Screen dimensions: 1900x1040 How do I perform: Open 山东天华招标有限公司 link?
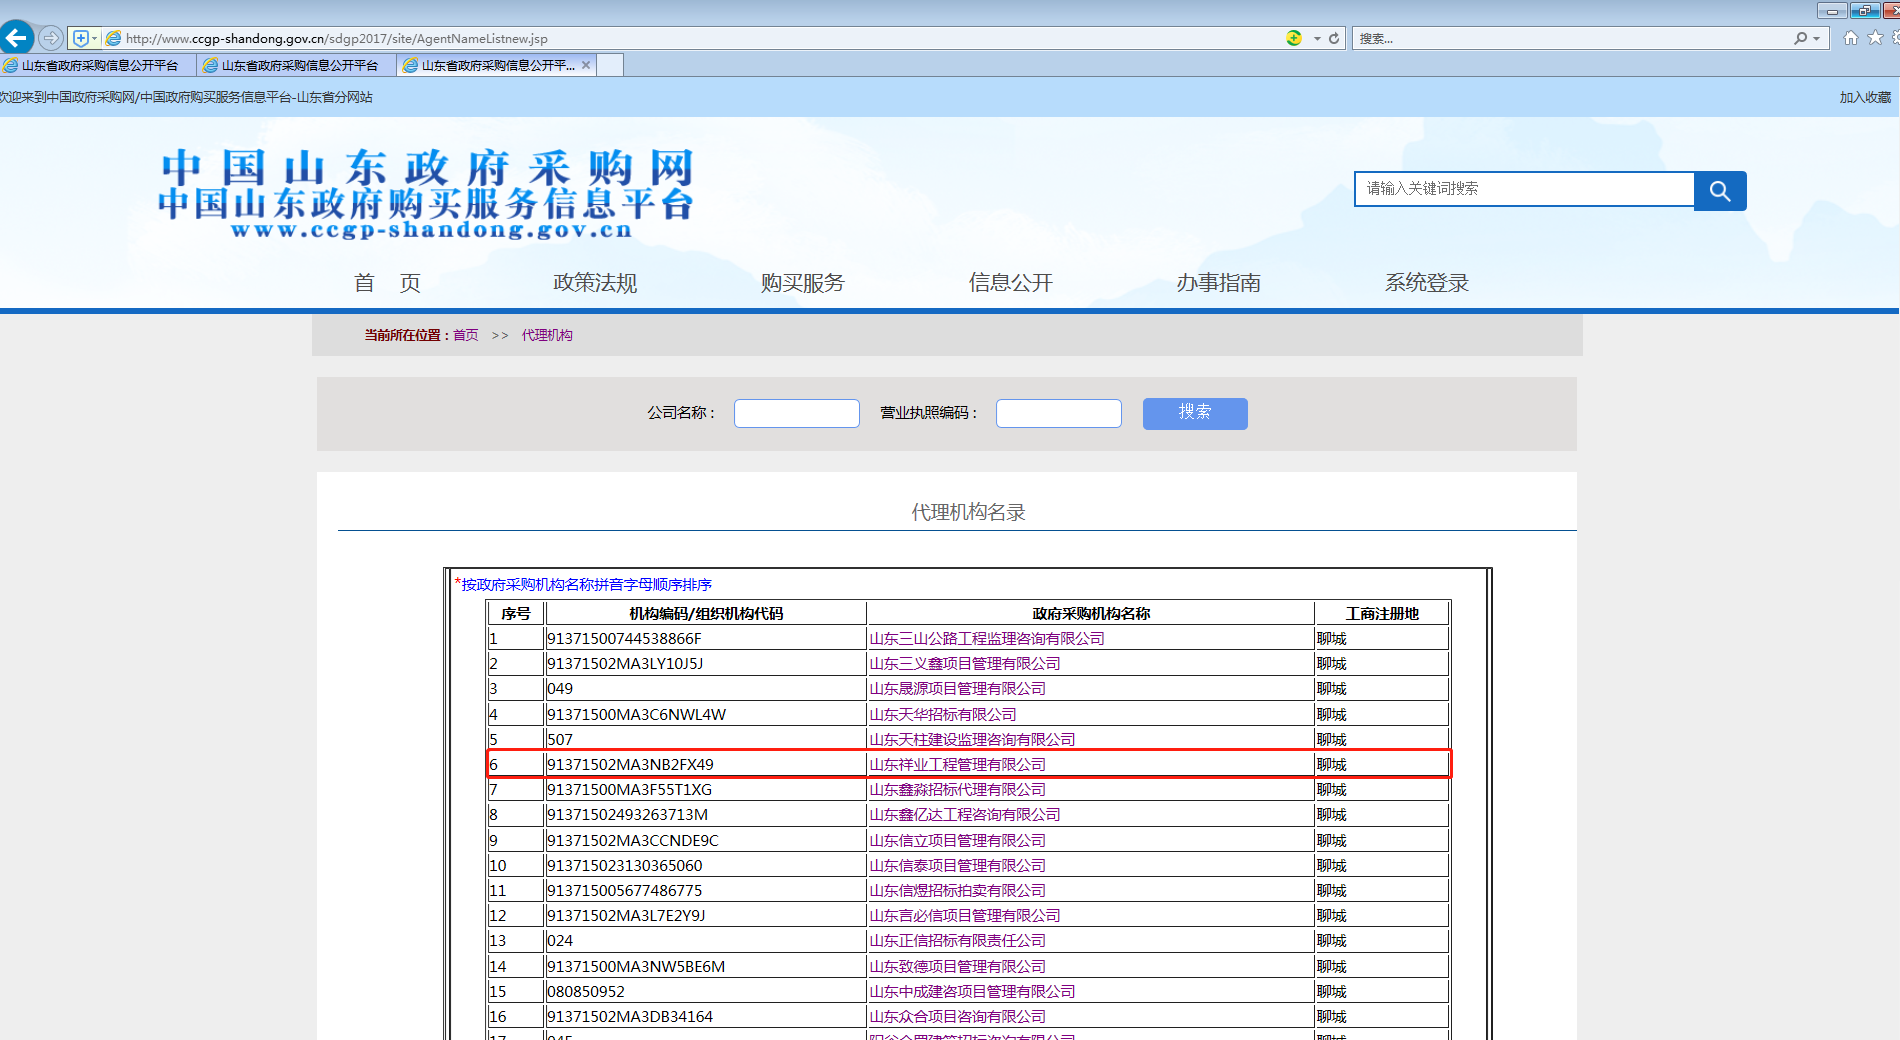pos(943,715)
